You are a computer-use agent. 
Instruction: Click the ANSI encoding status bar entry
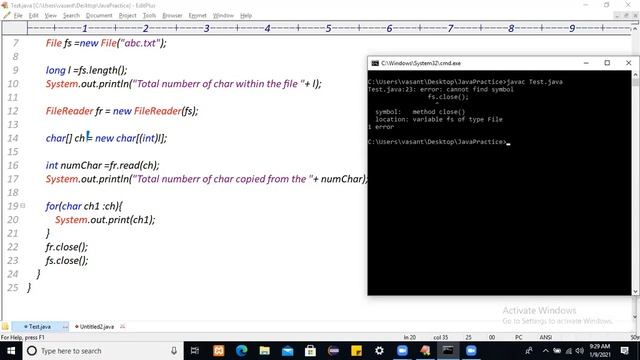pos(546,338)
